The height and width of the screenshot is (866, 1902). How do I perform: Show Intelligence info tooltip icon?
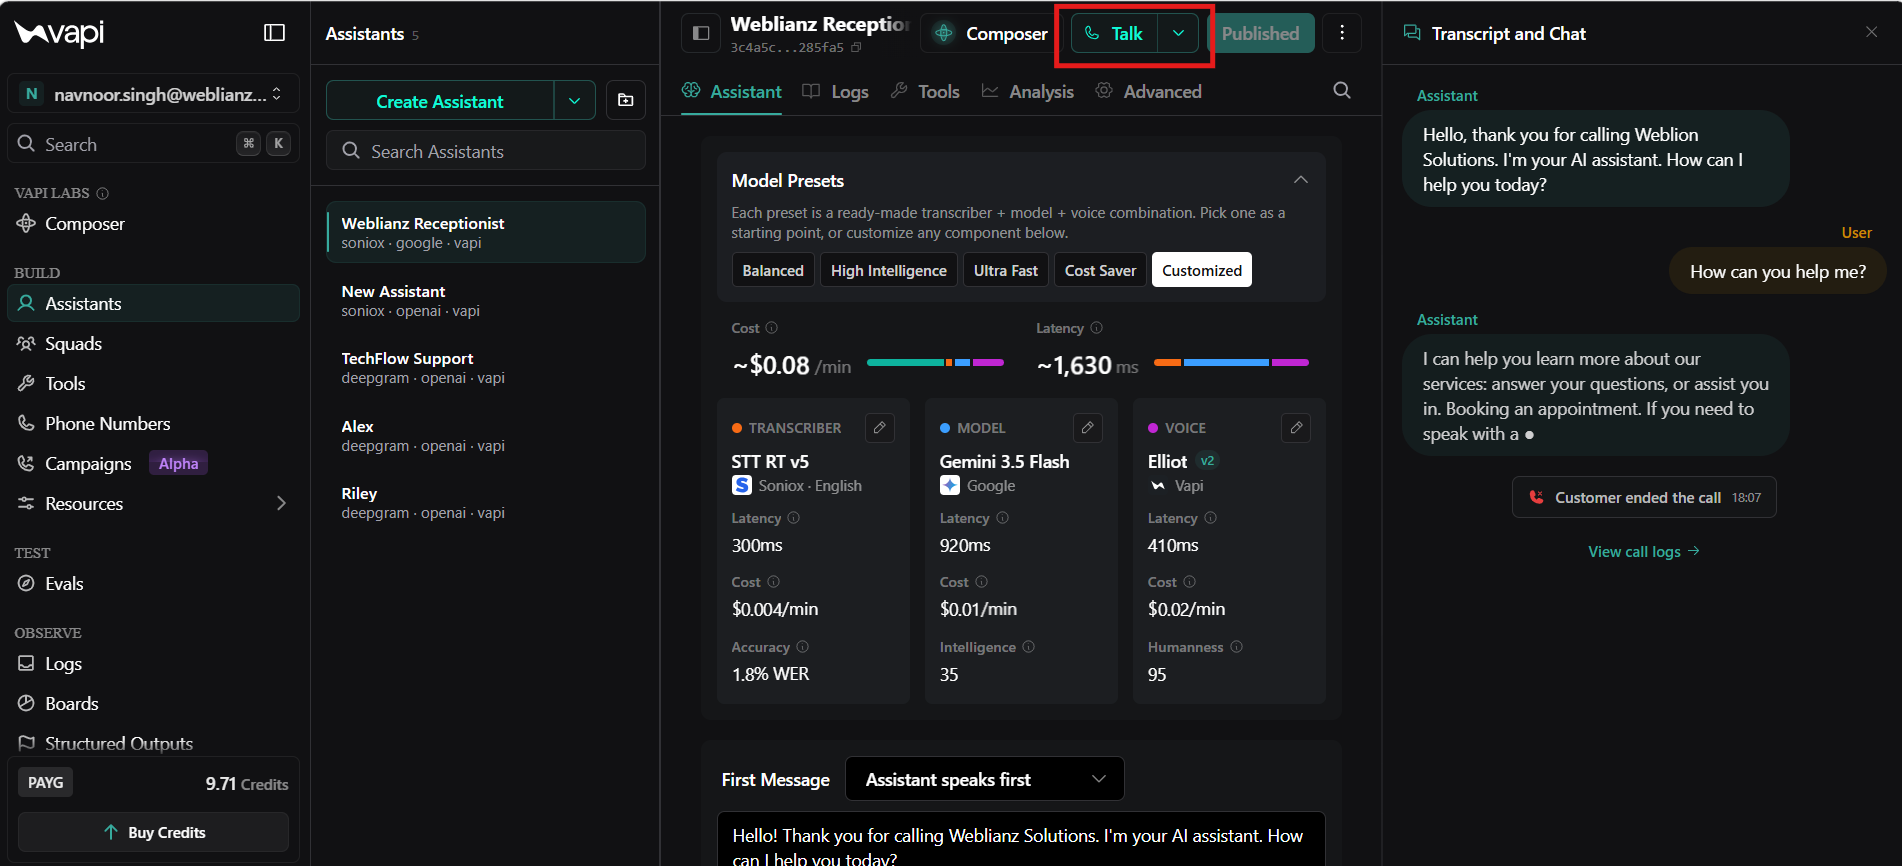tap(1029, 647)
